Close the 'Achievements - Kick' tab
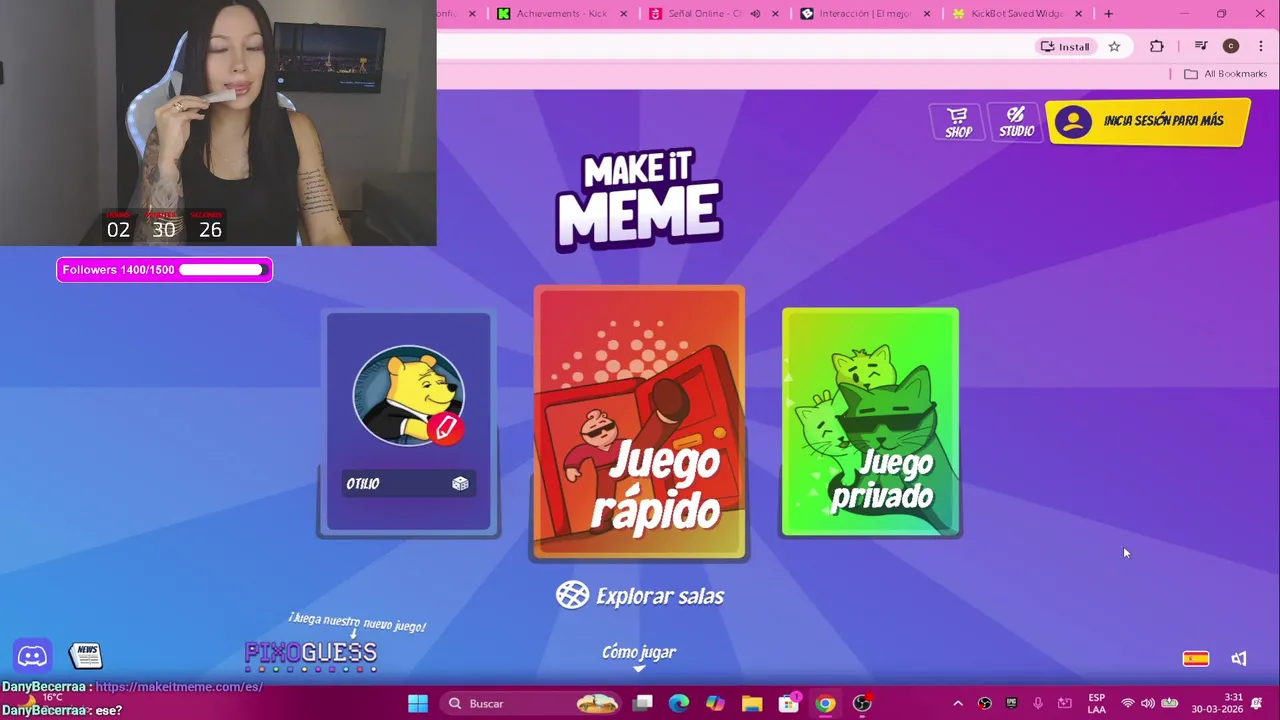Image resolution: width=1280 pixels, height=720 pixels. click(624, 14)
